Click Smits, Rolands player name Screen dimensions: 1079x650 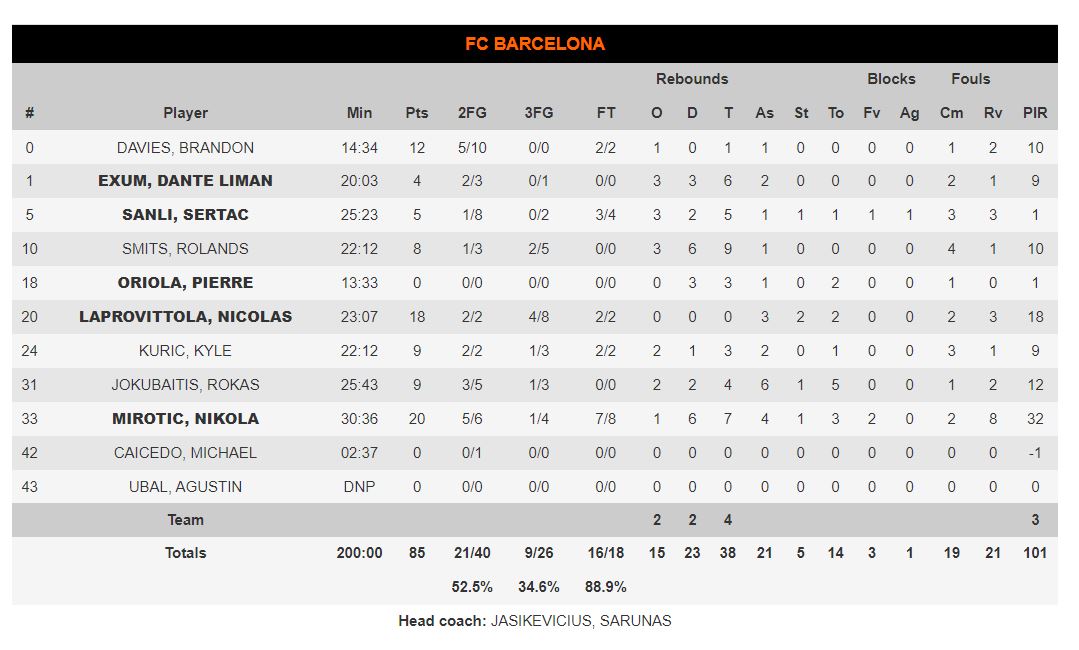[185, 249]
